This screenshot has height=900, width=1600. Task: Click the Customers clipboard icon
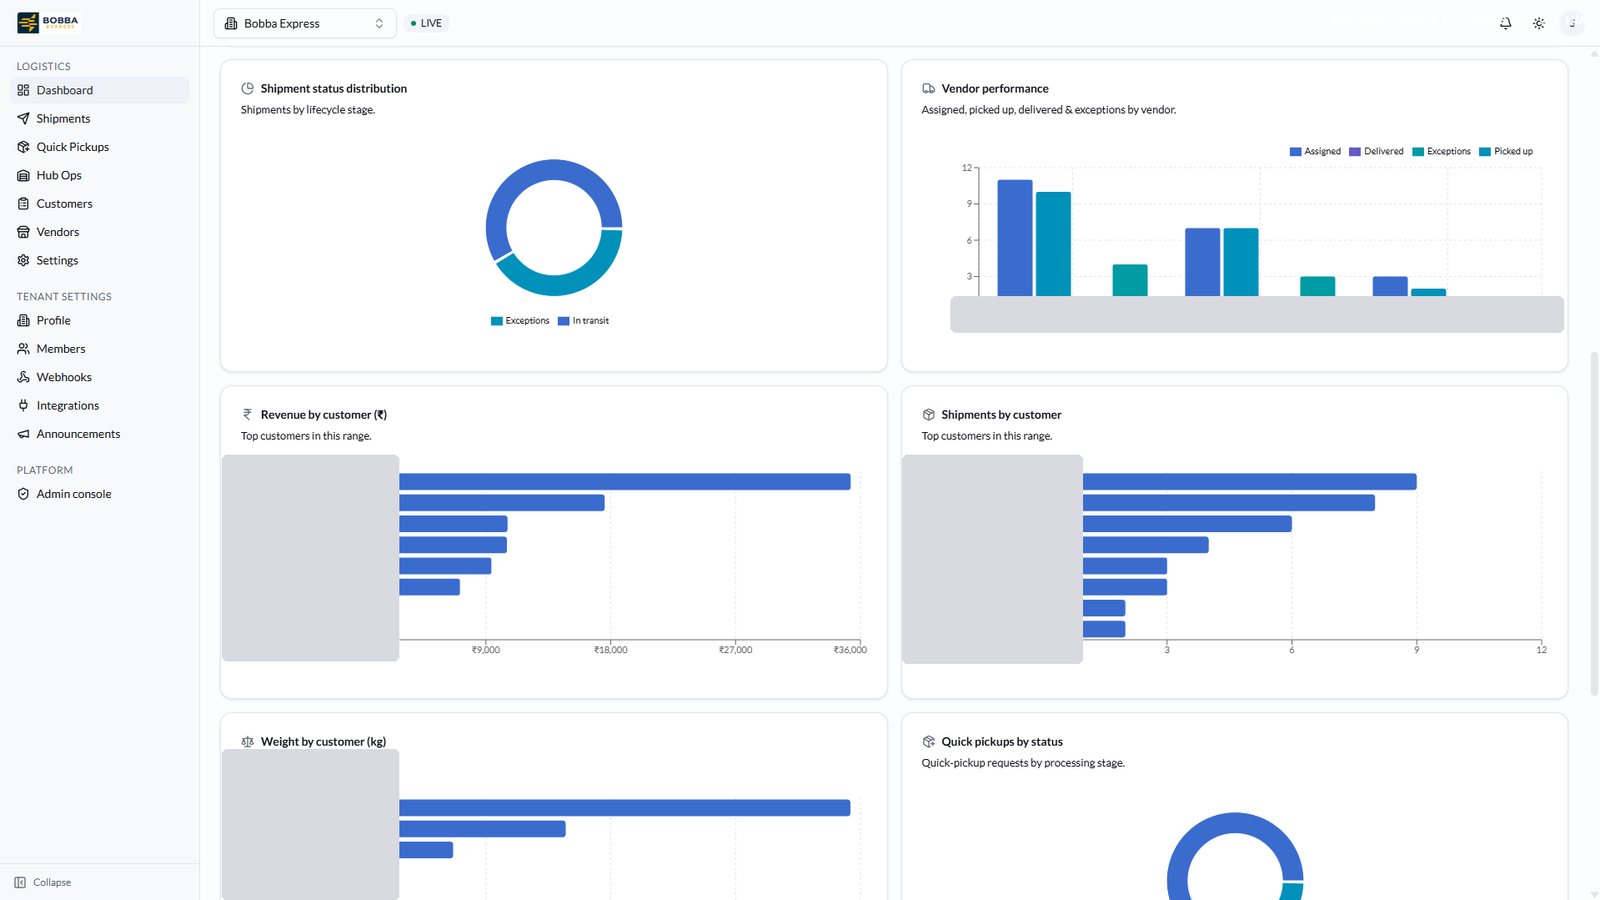click(x=23, y=204)
